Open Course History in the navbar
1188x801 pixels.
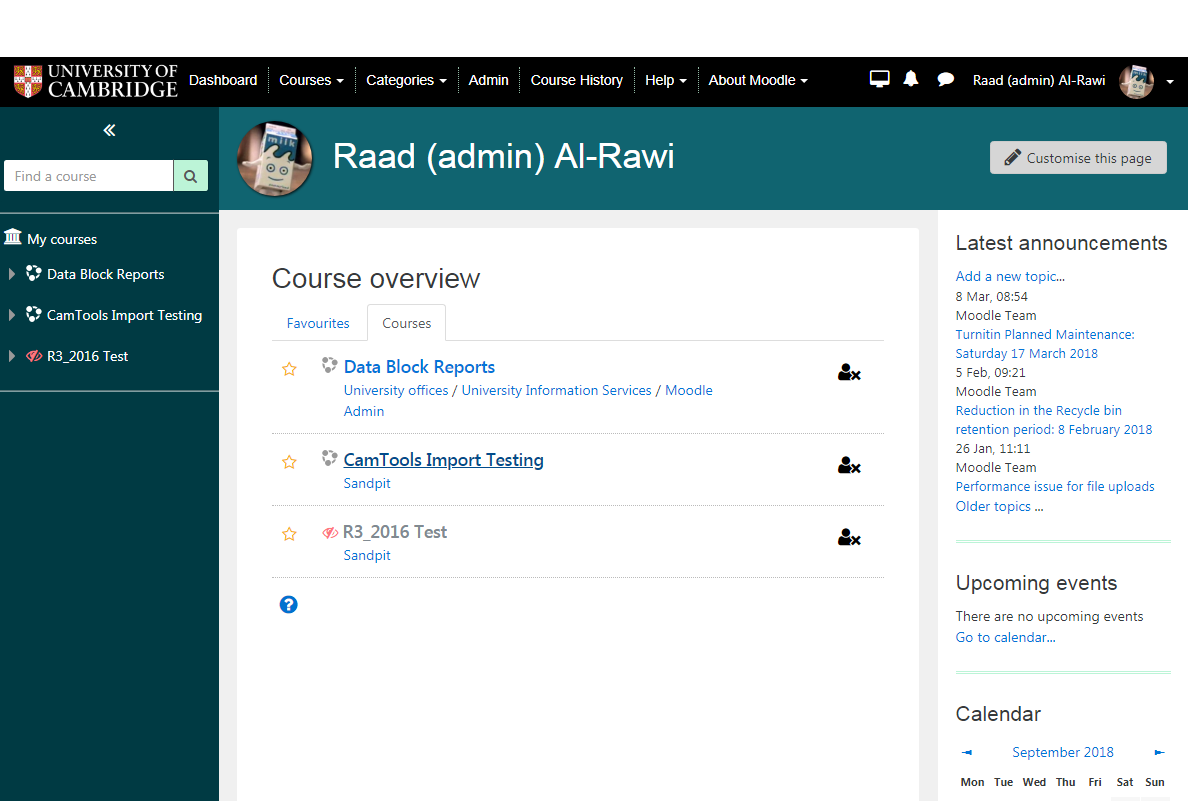coord(577,80)
